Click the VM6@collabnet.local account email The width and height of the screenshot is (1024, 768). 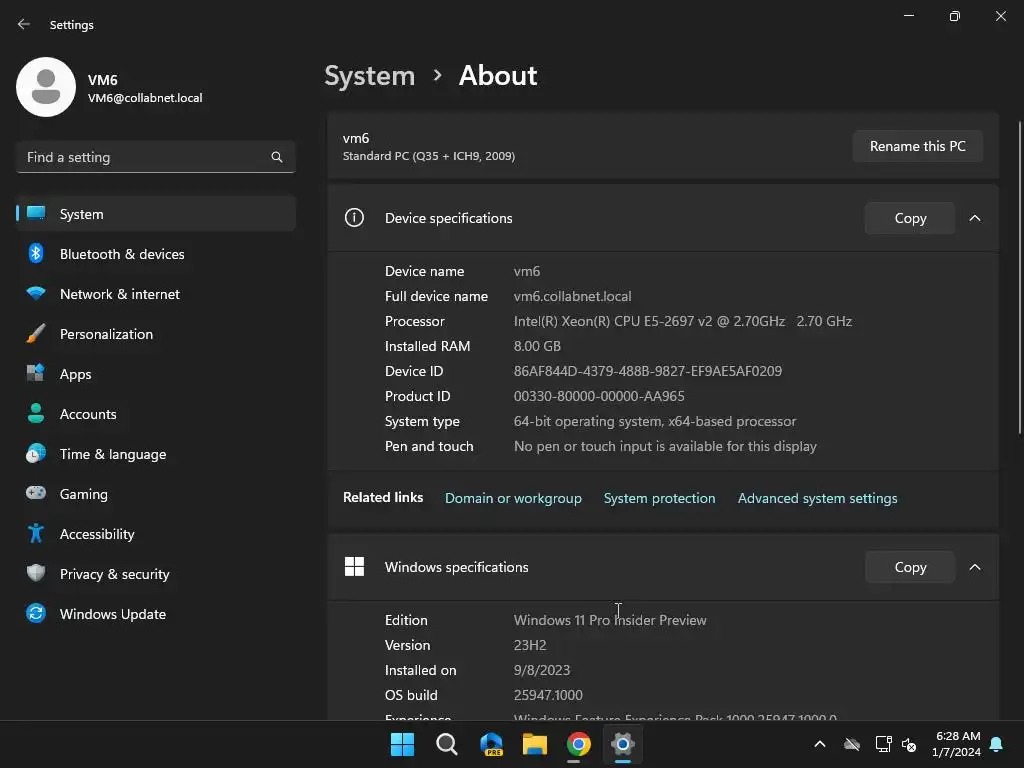click(x=145, y=98)
